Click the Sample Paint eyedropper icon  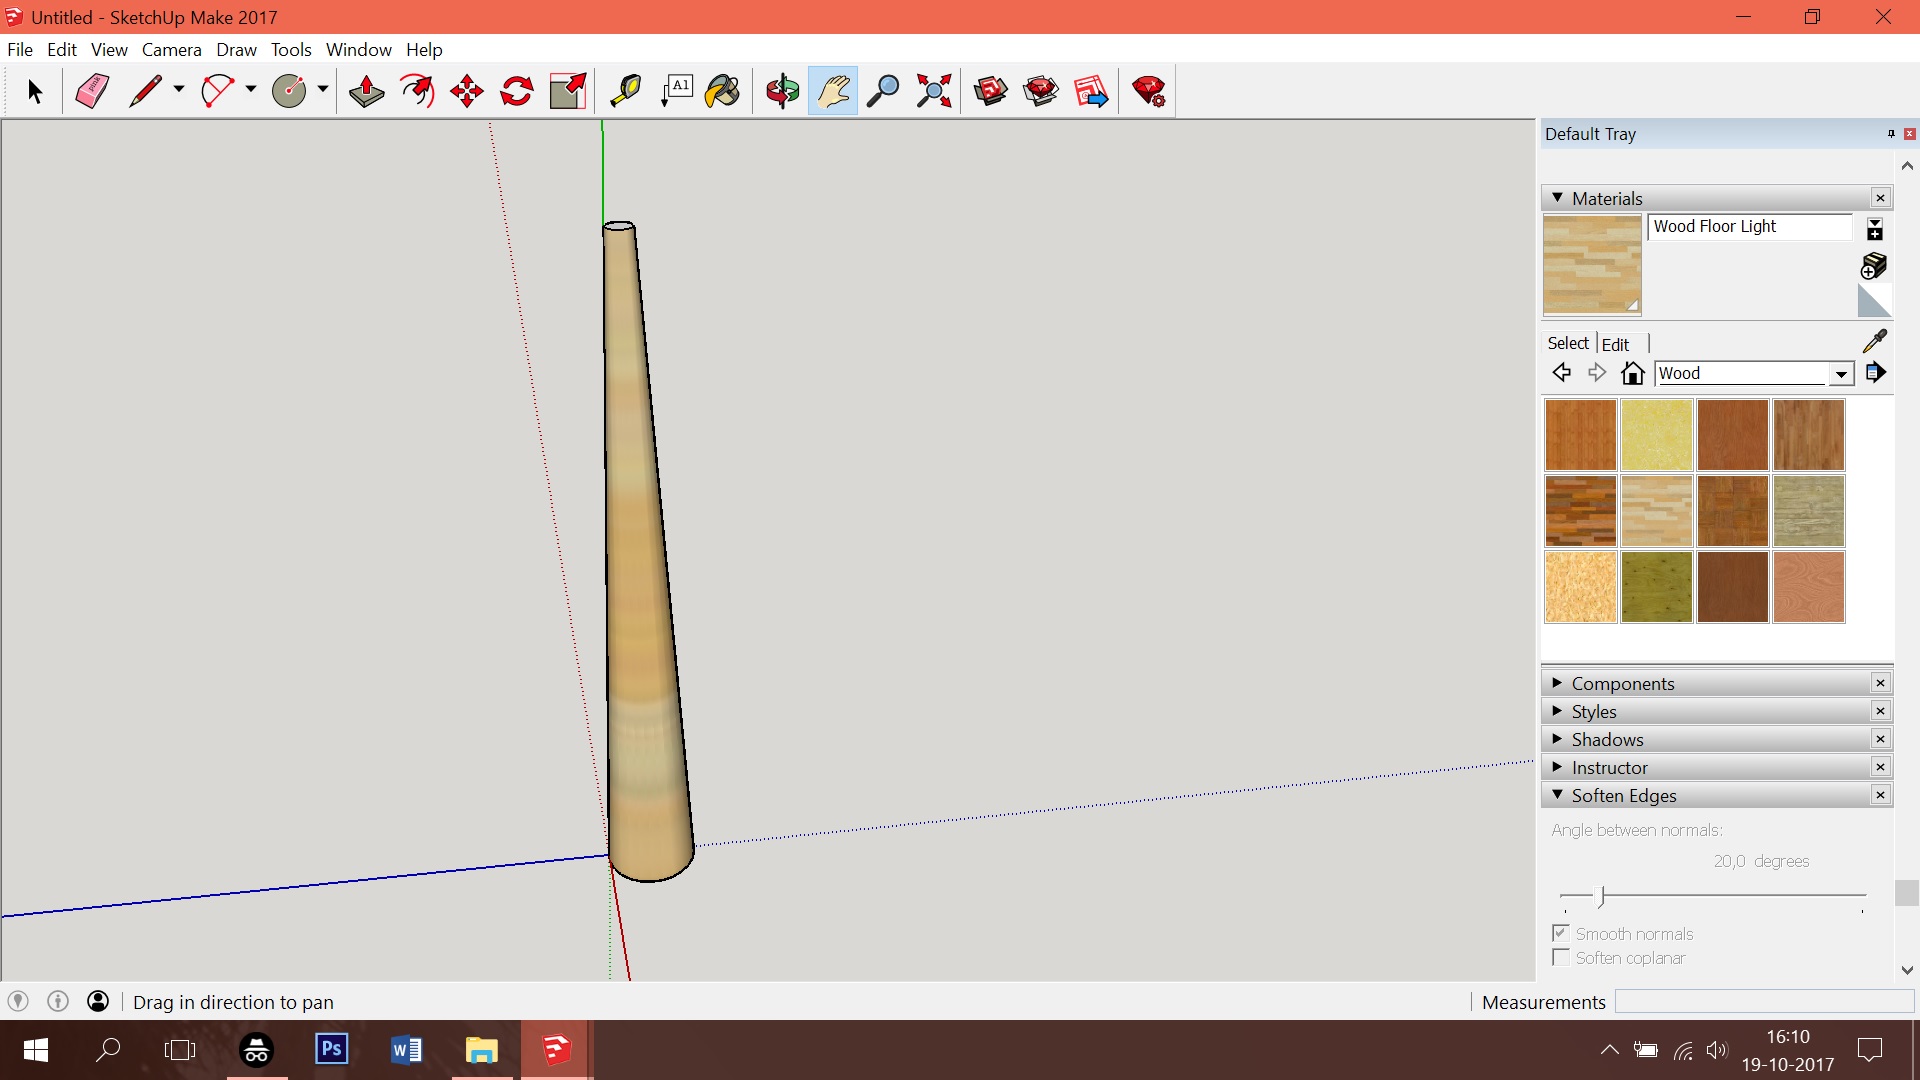1875,341
